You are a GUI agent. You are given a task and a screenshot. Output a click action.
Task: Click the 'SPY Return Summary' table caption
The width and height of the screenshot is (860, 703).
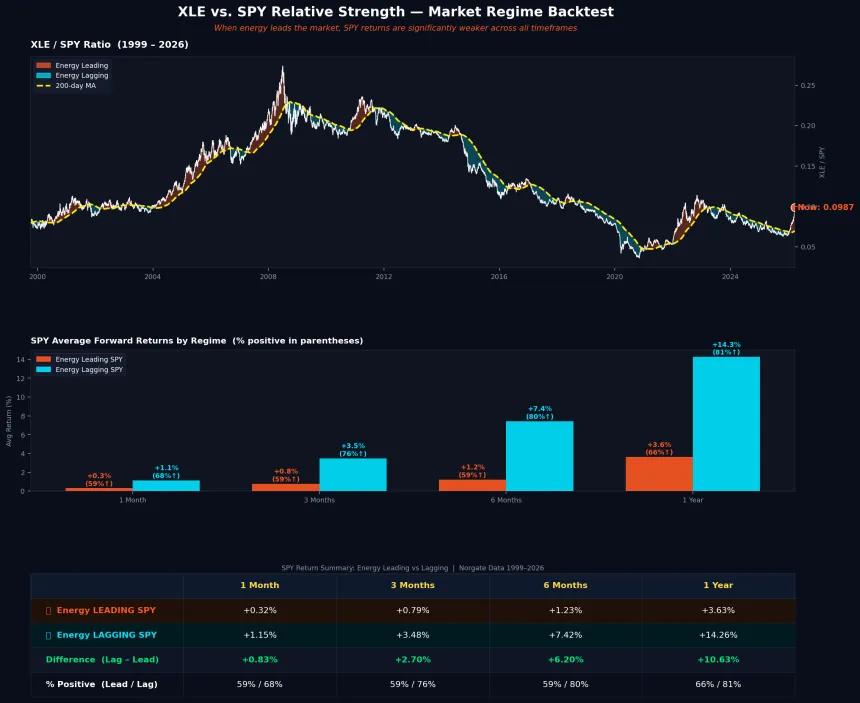tap(412, 568)
